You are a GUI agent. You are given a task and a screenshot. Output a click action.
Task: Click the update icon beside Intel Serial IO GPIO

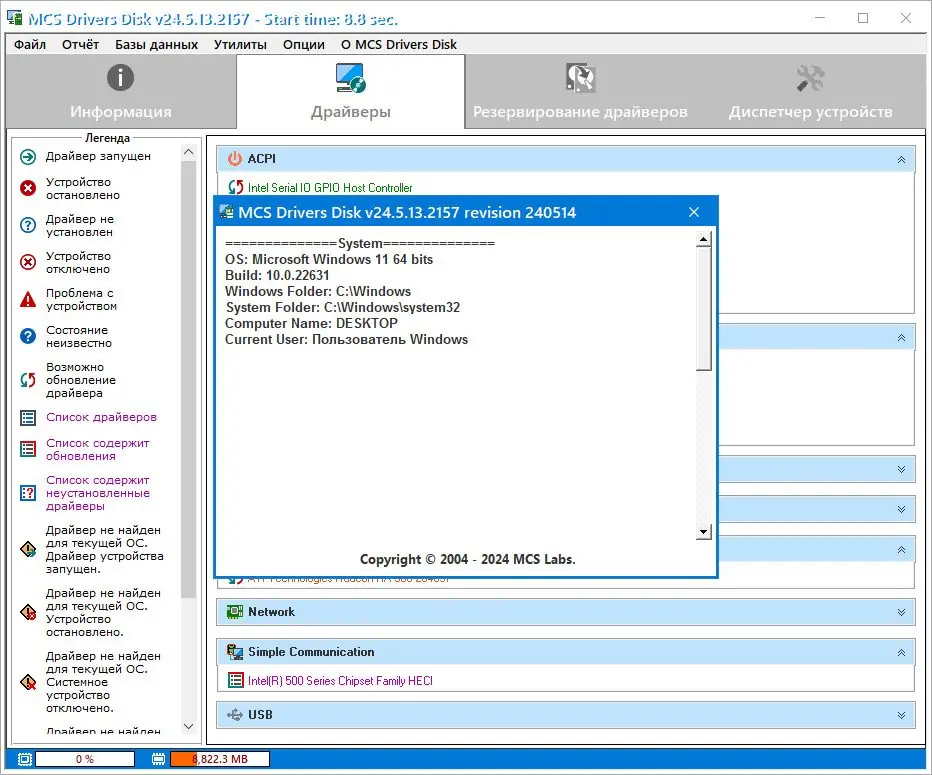pyautogui.click(x=235, y=187)
